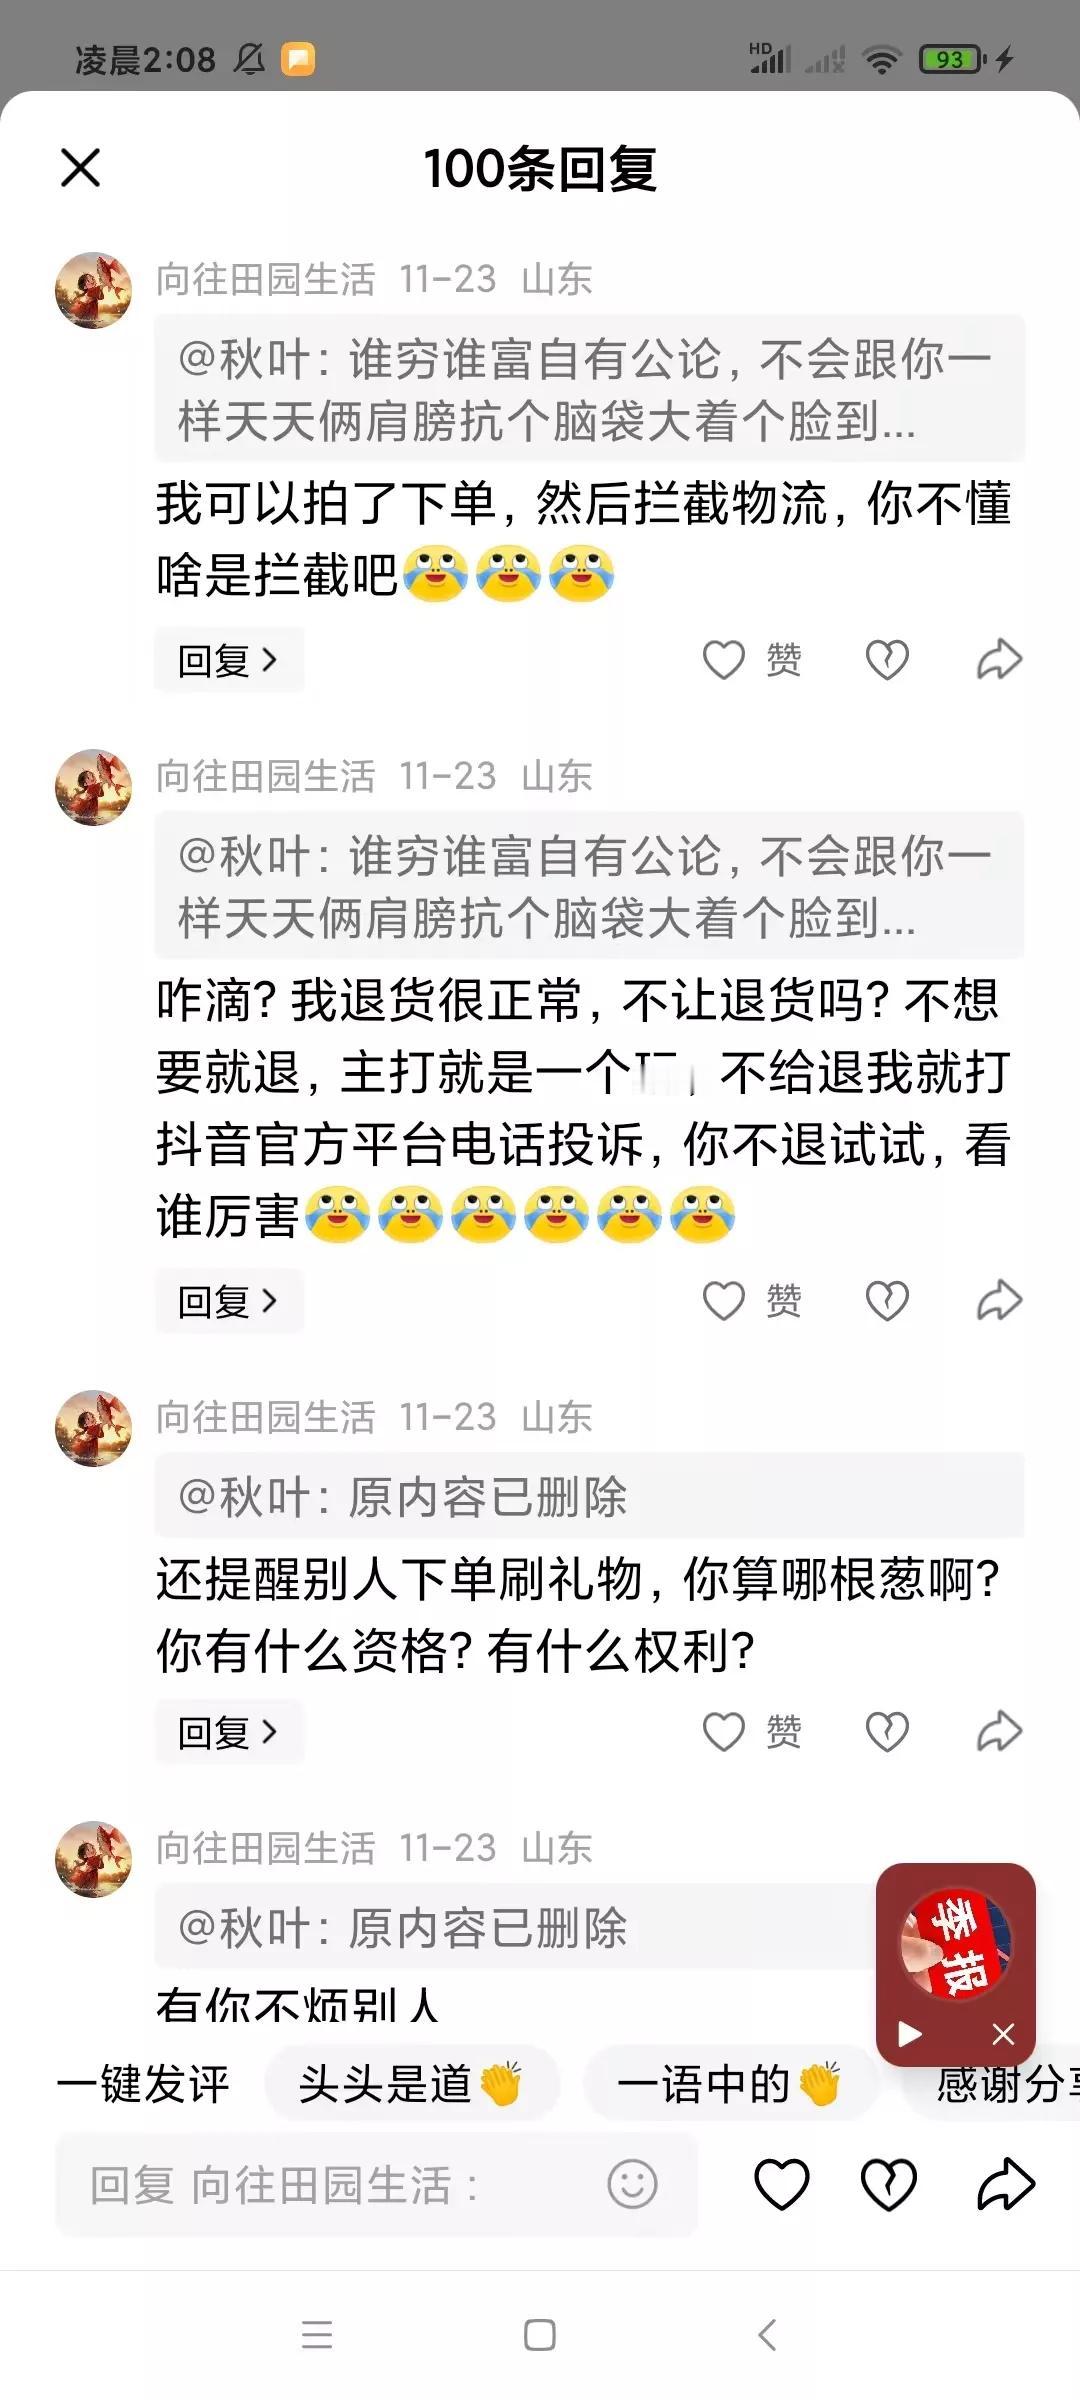
Task: Dismiss the floating 季报 widget
Action: [x=1003, y=2034]
